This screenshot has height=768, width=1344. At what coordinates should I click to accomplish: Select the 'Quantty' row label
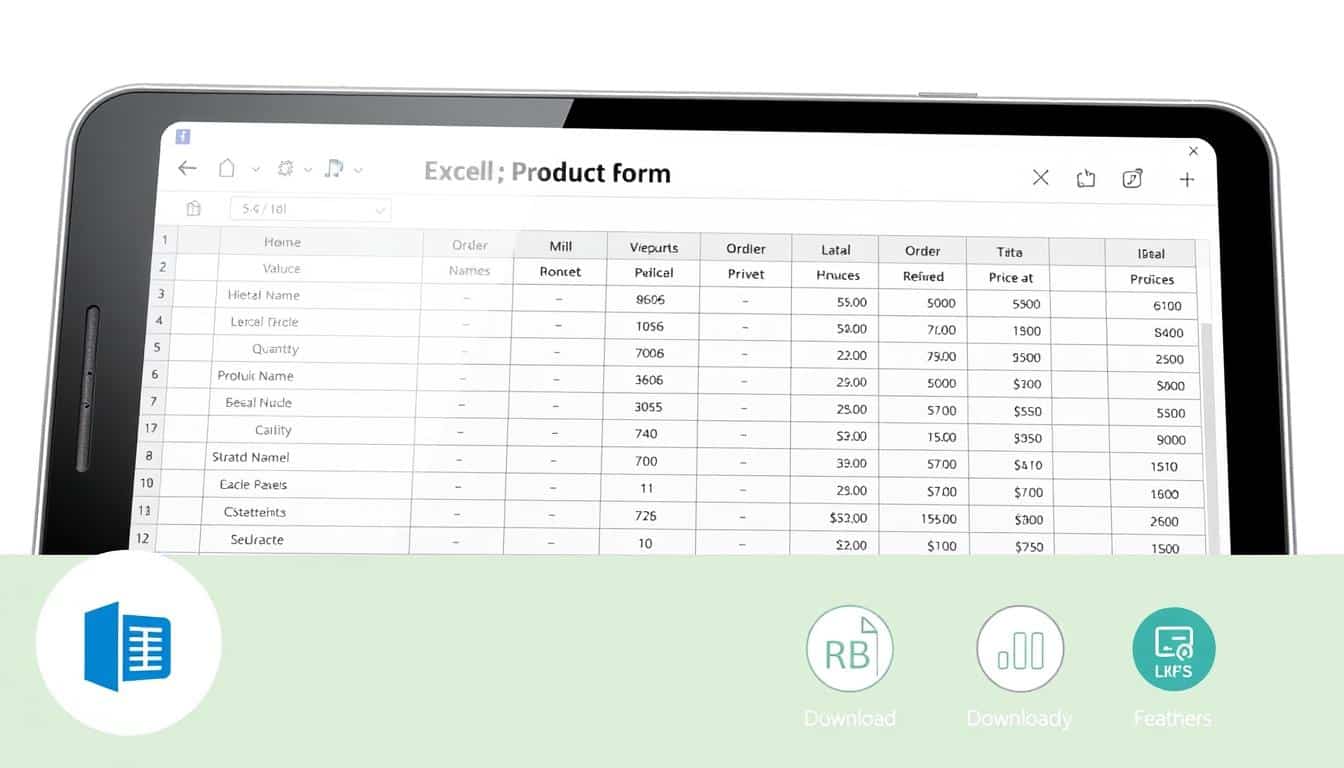point(275,349)
